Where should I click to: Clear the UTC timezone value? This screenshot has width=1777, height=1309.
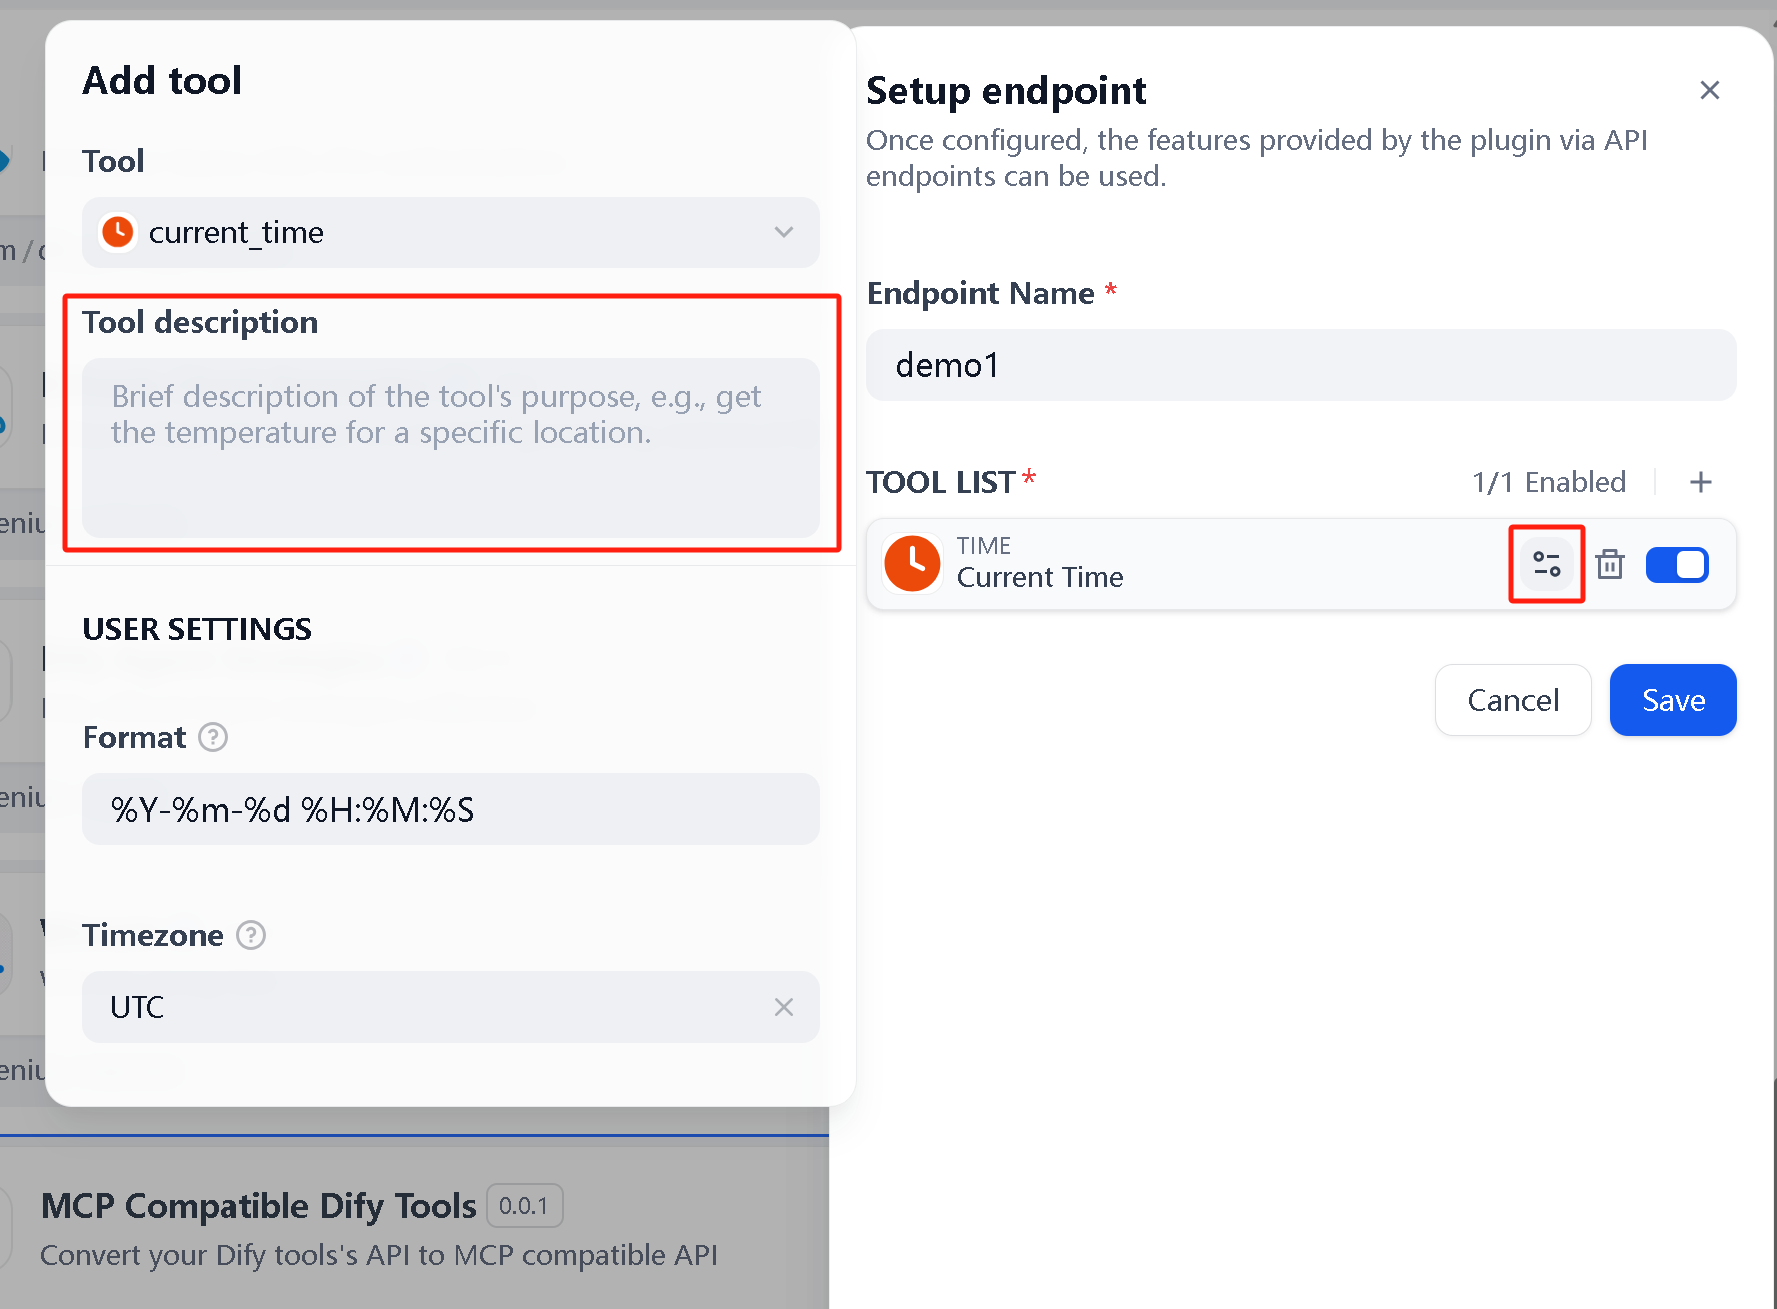[x=783, y=1007]
